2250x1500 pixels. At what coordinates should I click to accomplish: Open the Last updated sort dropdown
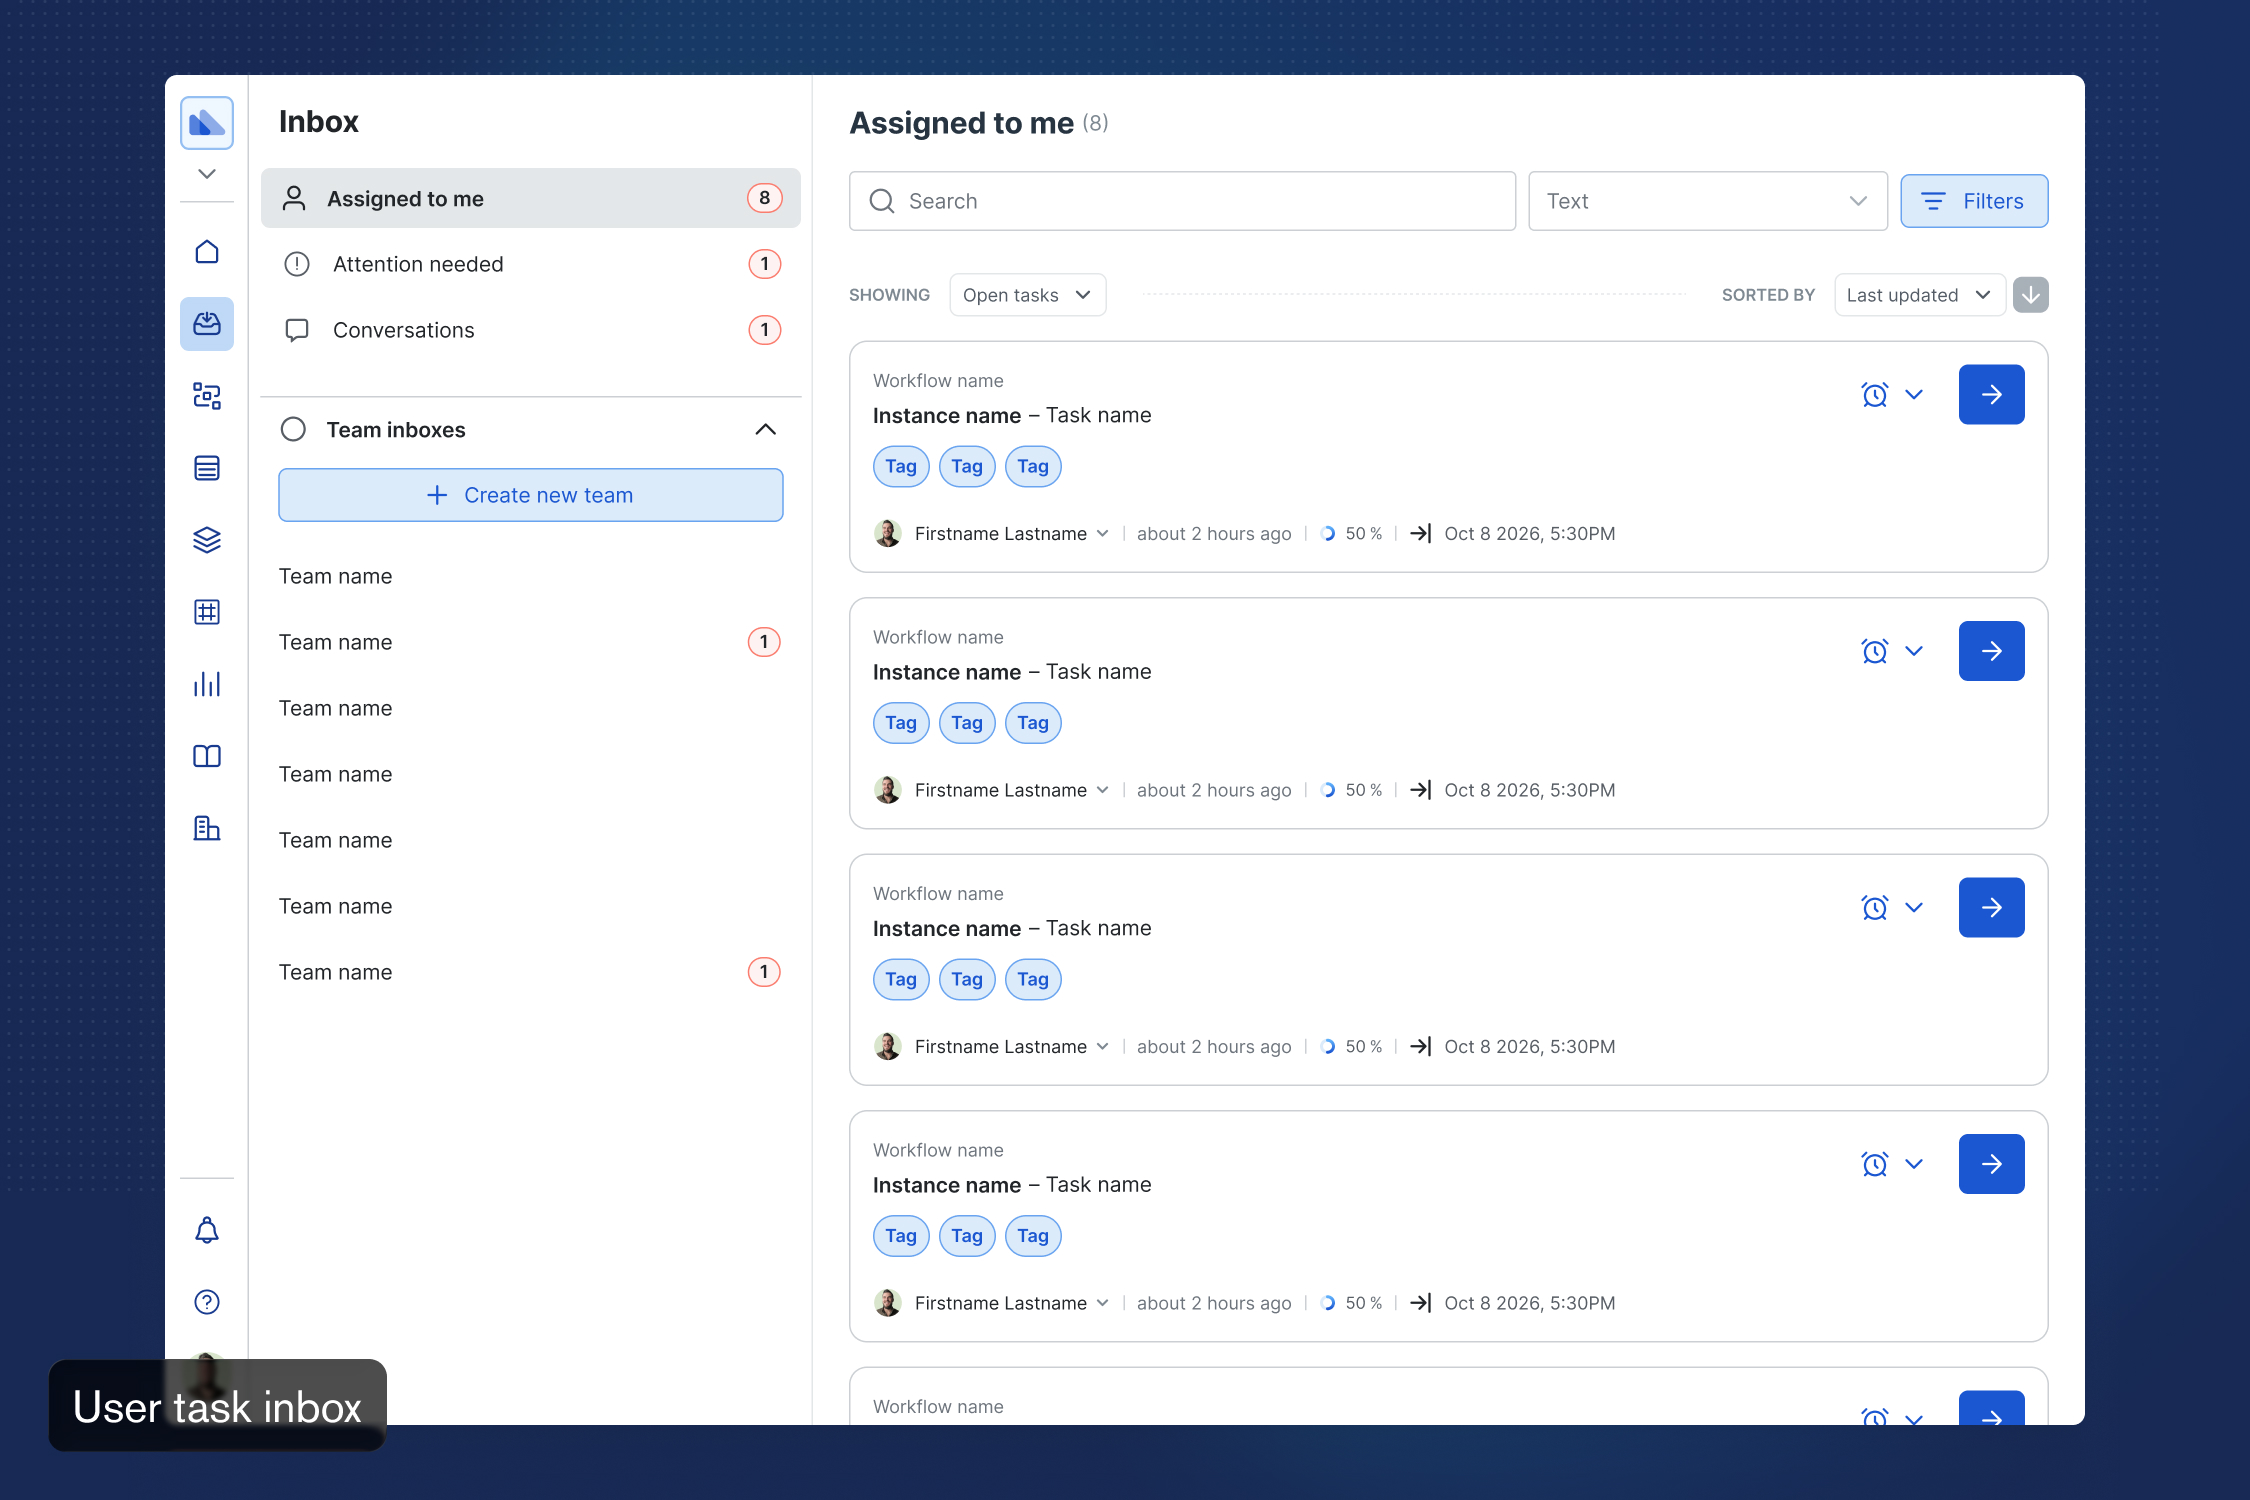pos(1920,295)
